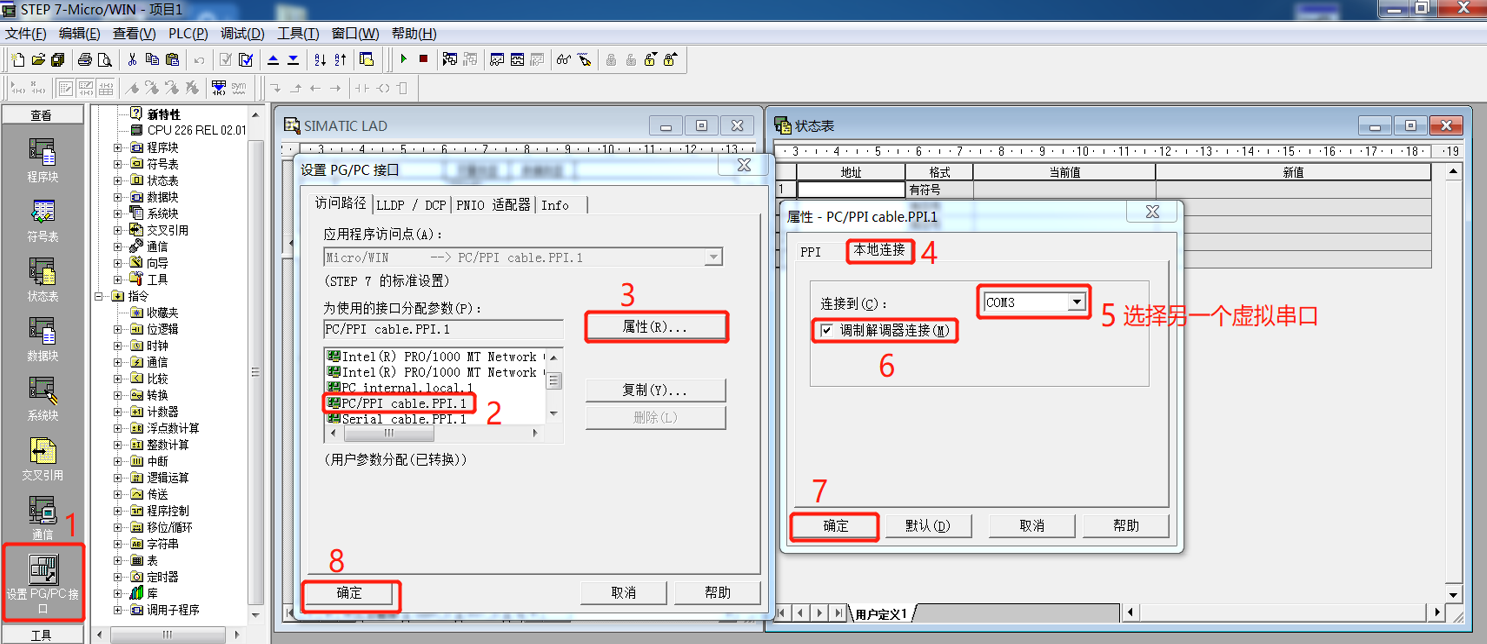Open 数据块 in the 查看 sidebar
1487x644 pixels.
(x=42, y=339)
